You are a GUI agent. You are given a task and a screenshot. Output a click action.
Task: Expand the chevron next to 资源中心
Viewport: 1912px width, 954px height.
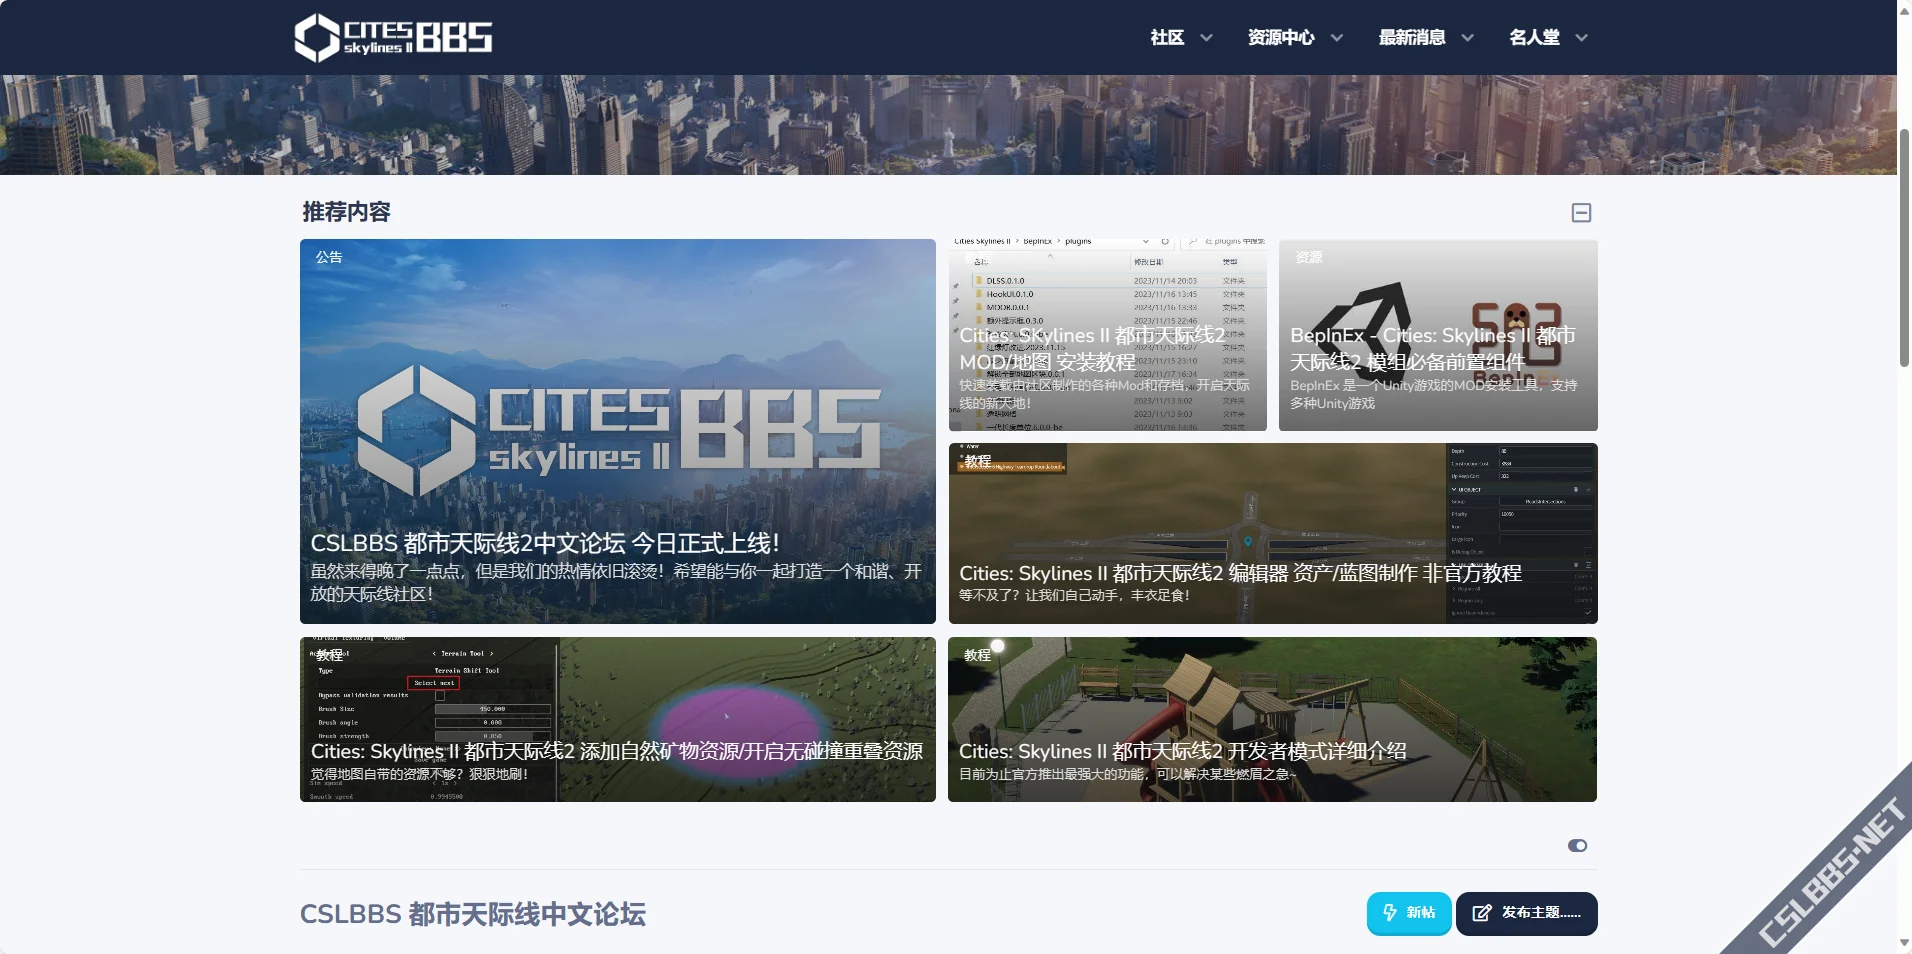(1337, 38)
